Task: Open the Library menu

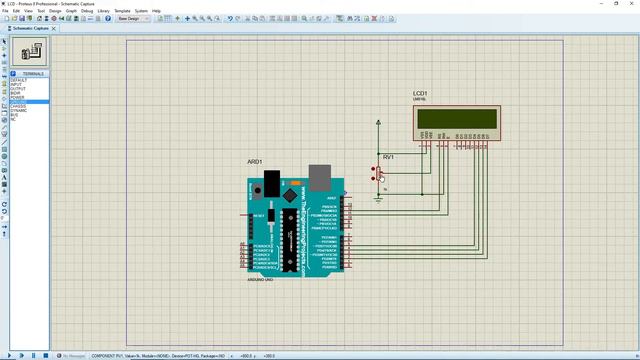Action: 103,11
